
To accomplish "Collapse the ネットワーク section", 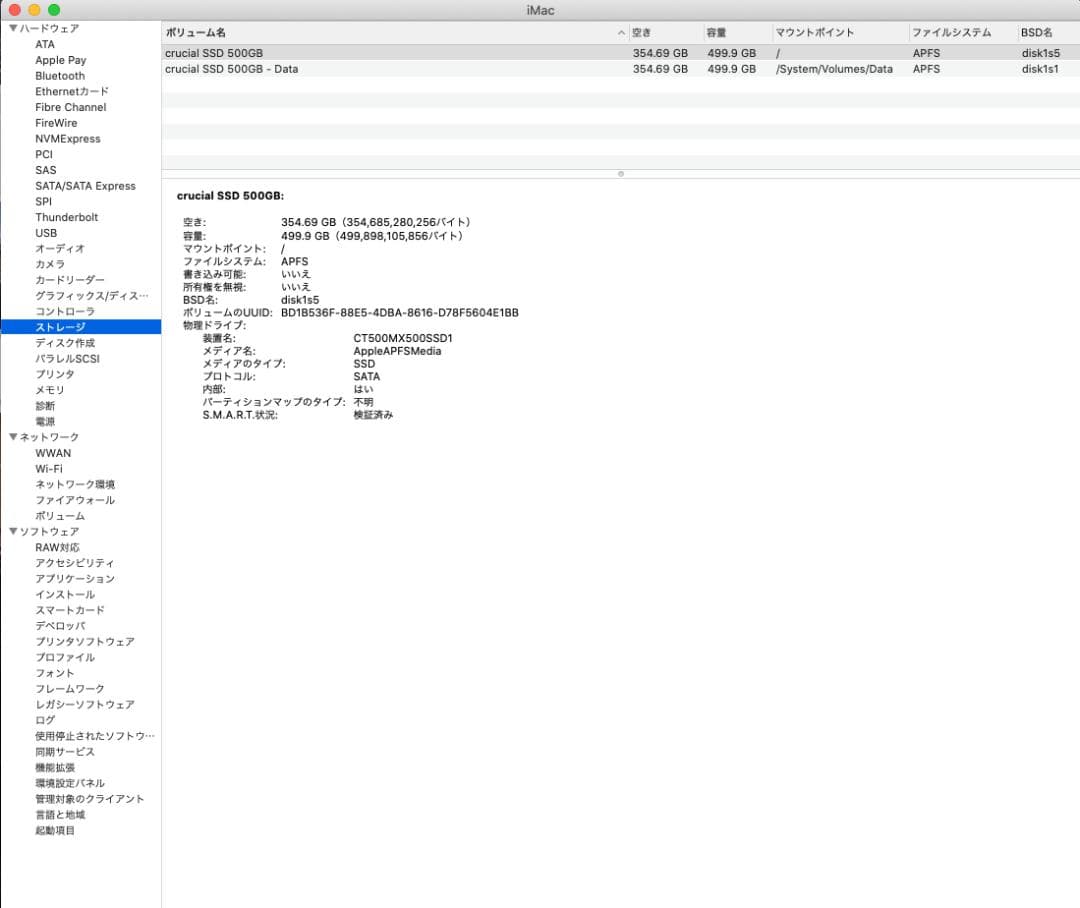I will (14, 437).
